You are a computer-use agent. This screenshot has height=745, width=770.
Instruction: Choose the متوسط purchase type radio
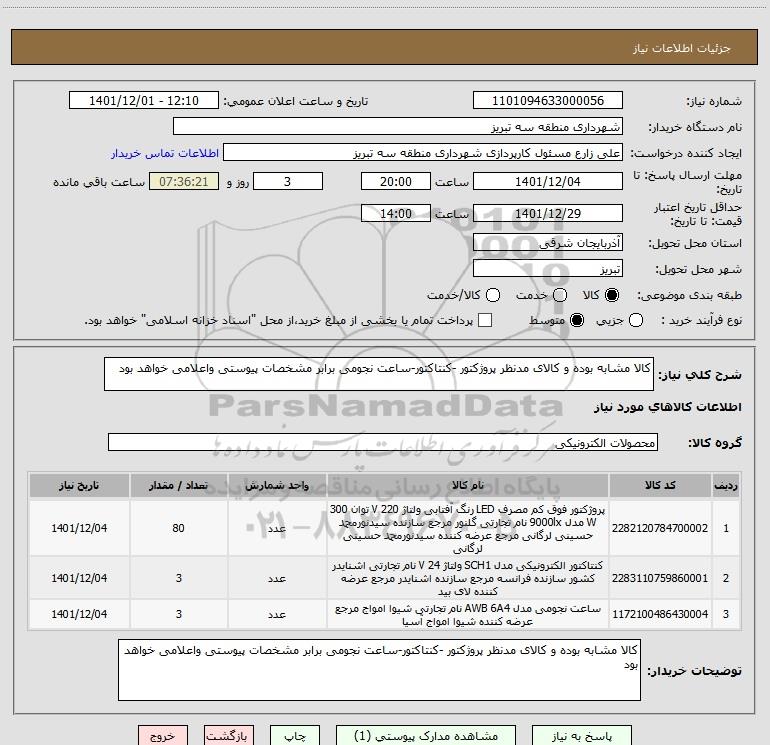(x=577, y=320)
